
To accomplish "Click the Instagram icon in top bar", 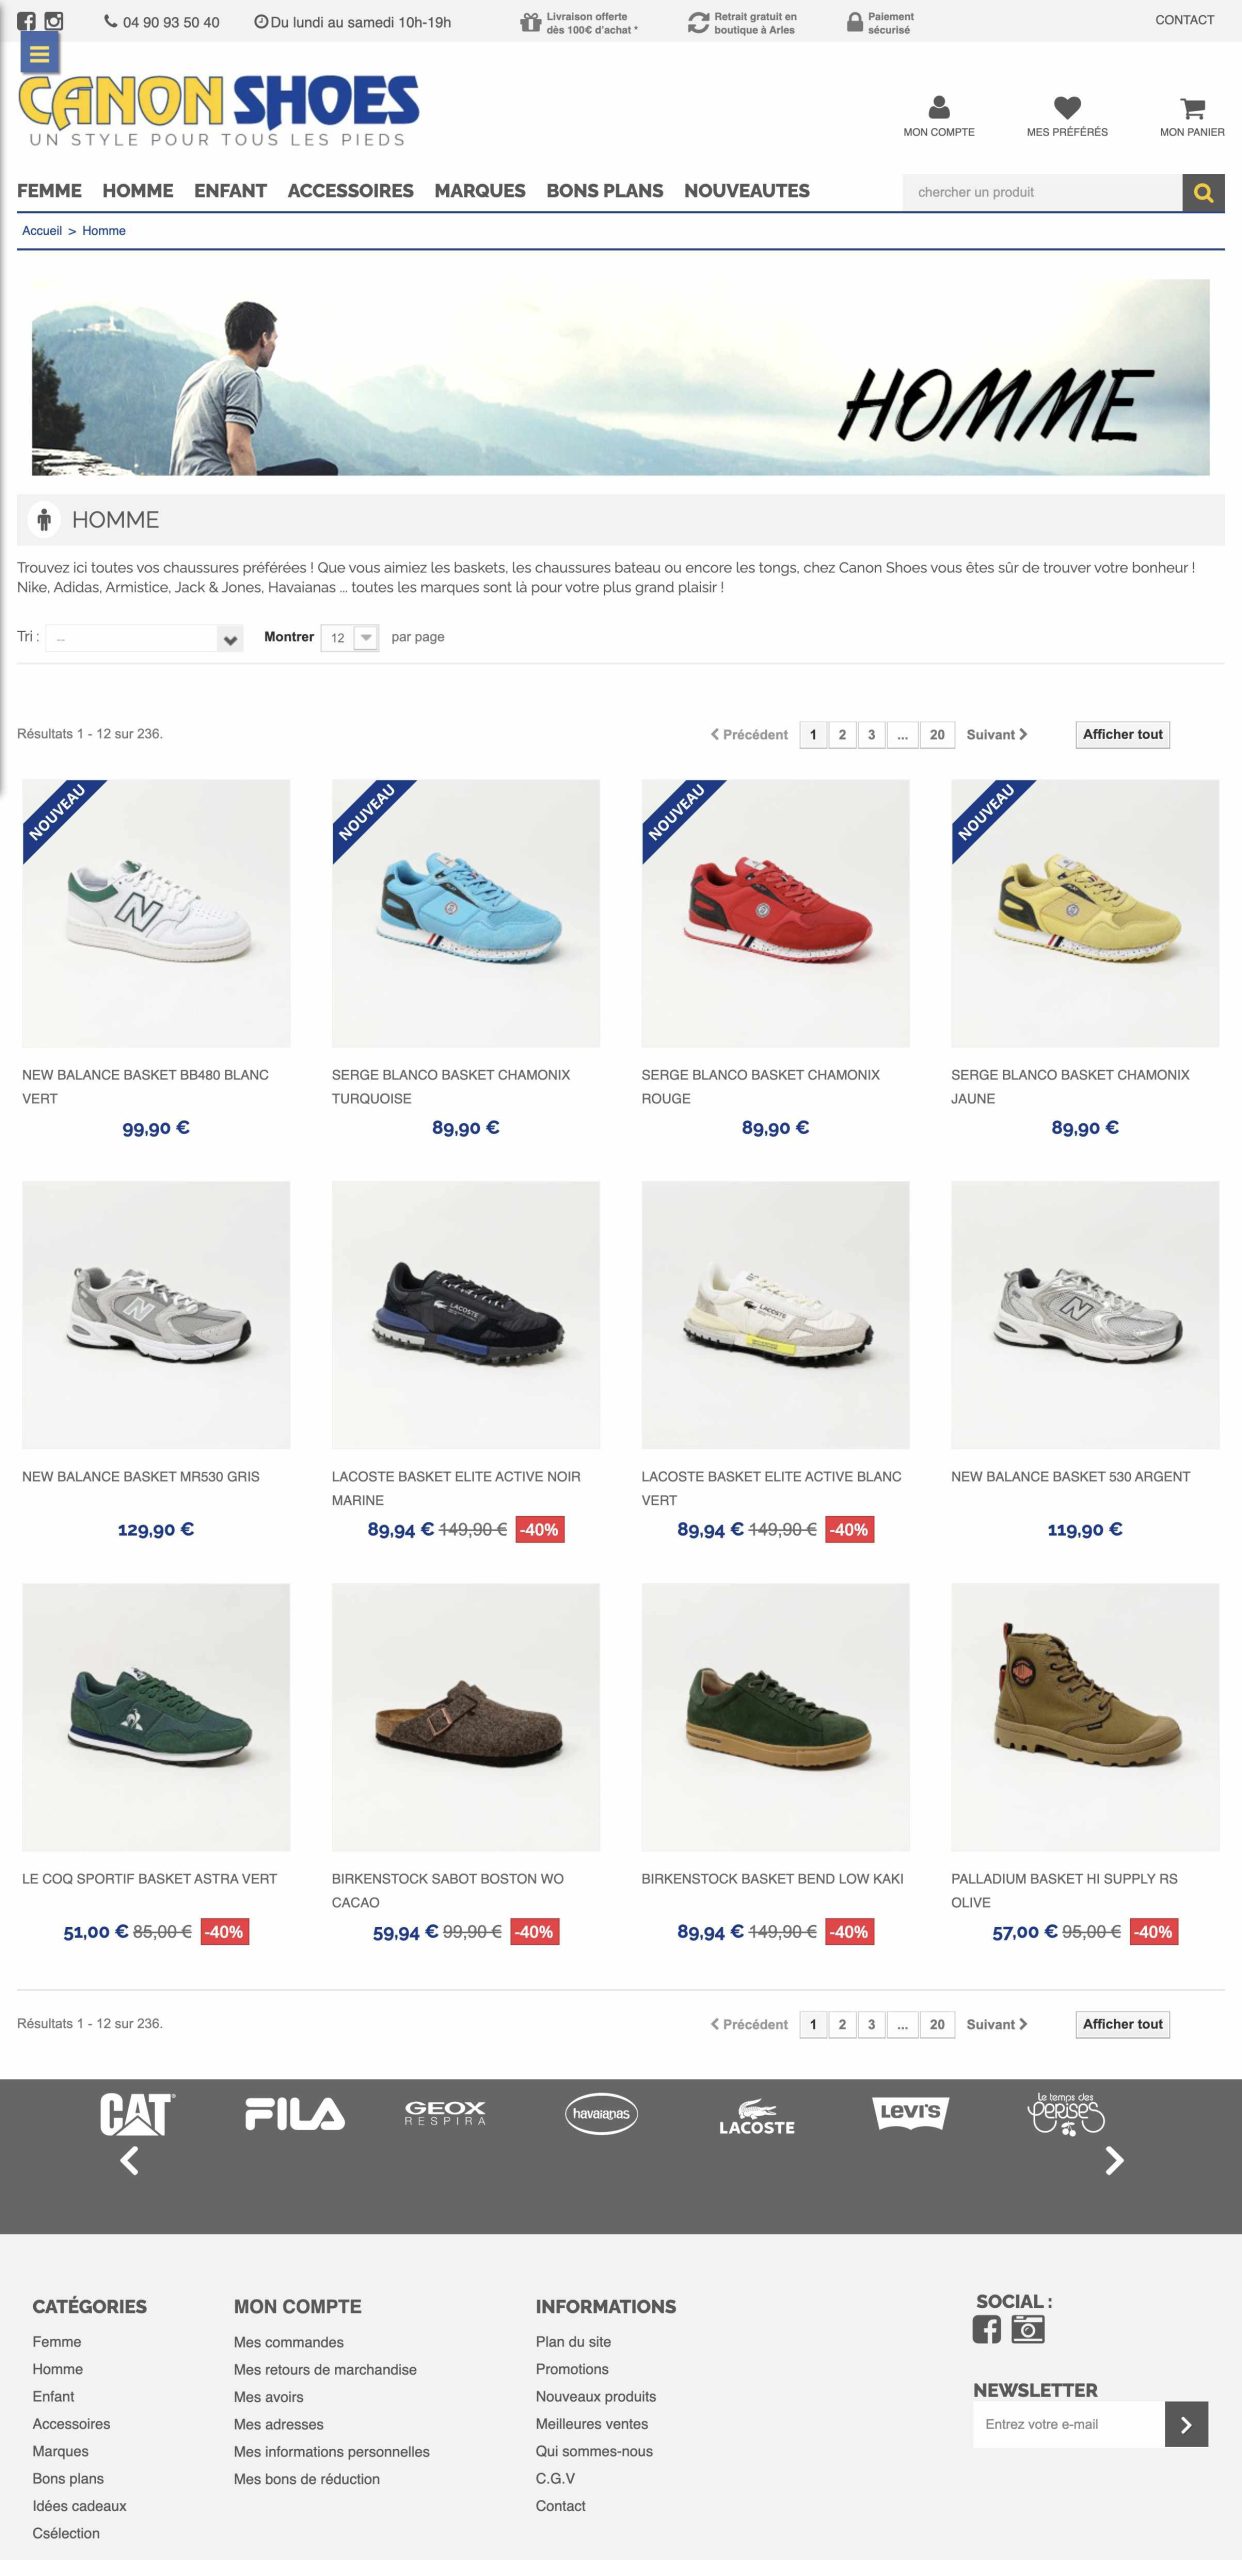I will pos(54,20).
